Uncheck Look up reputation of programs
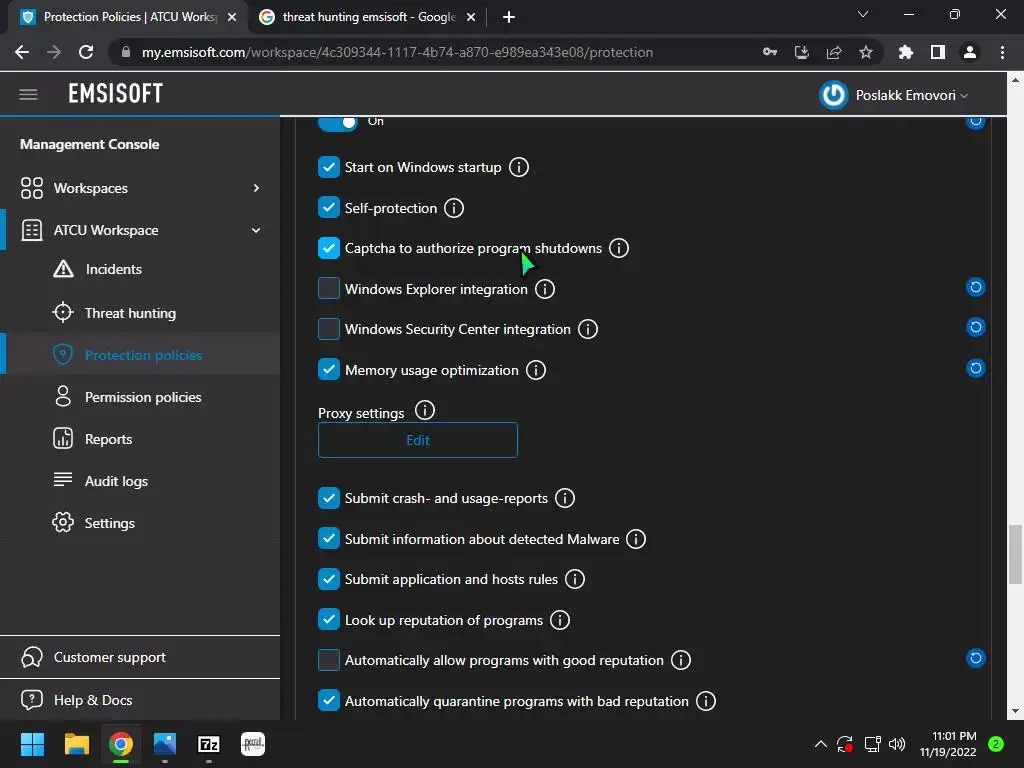1024x768 pixels. pos(329,620)
